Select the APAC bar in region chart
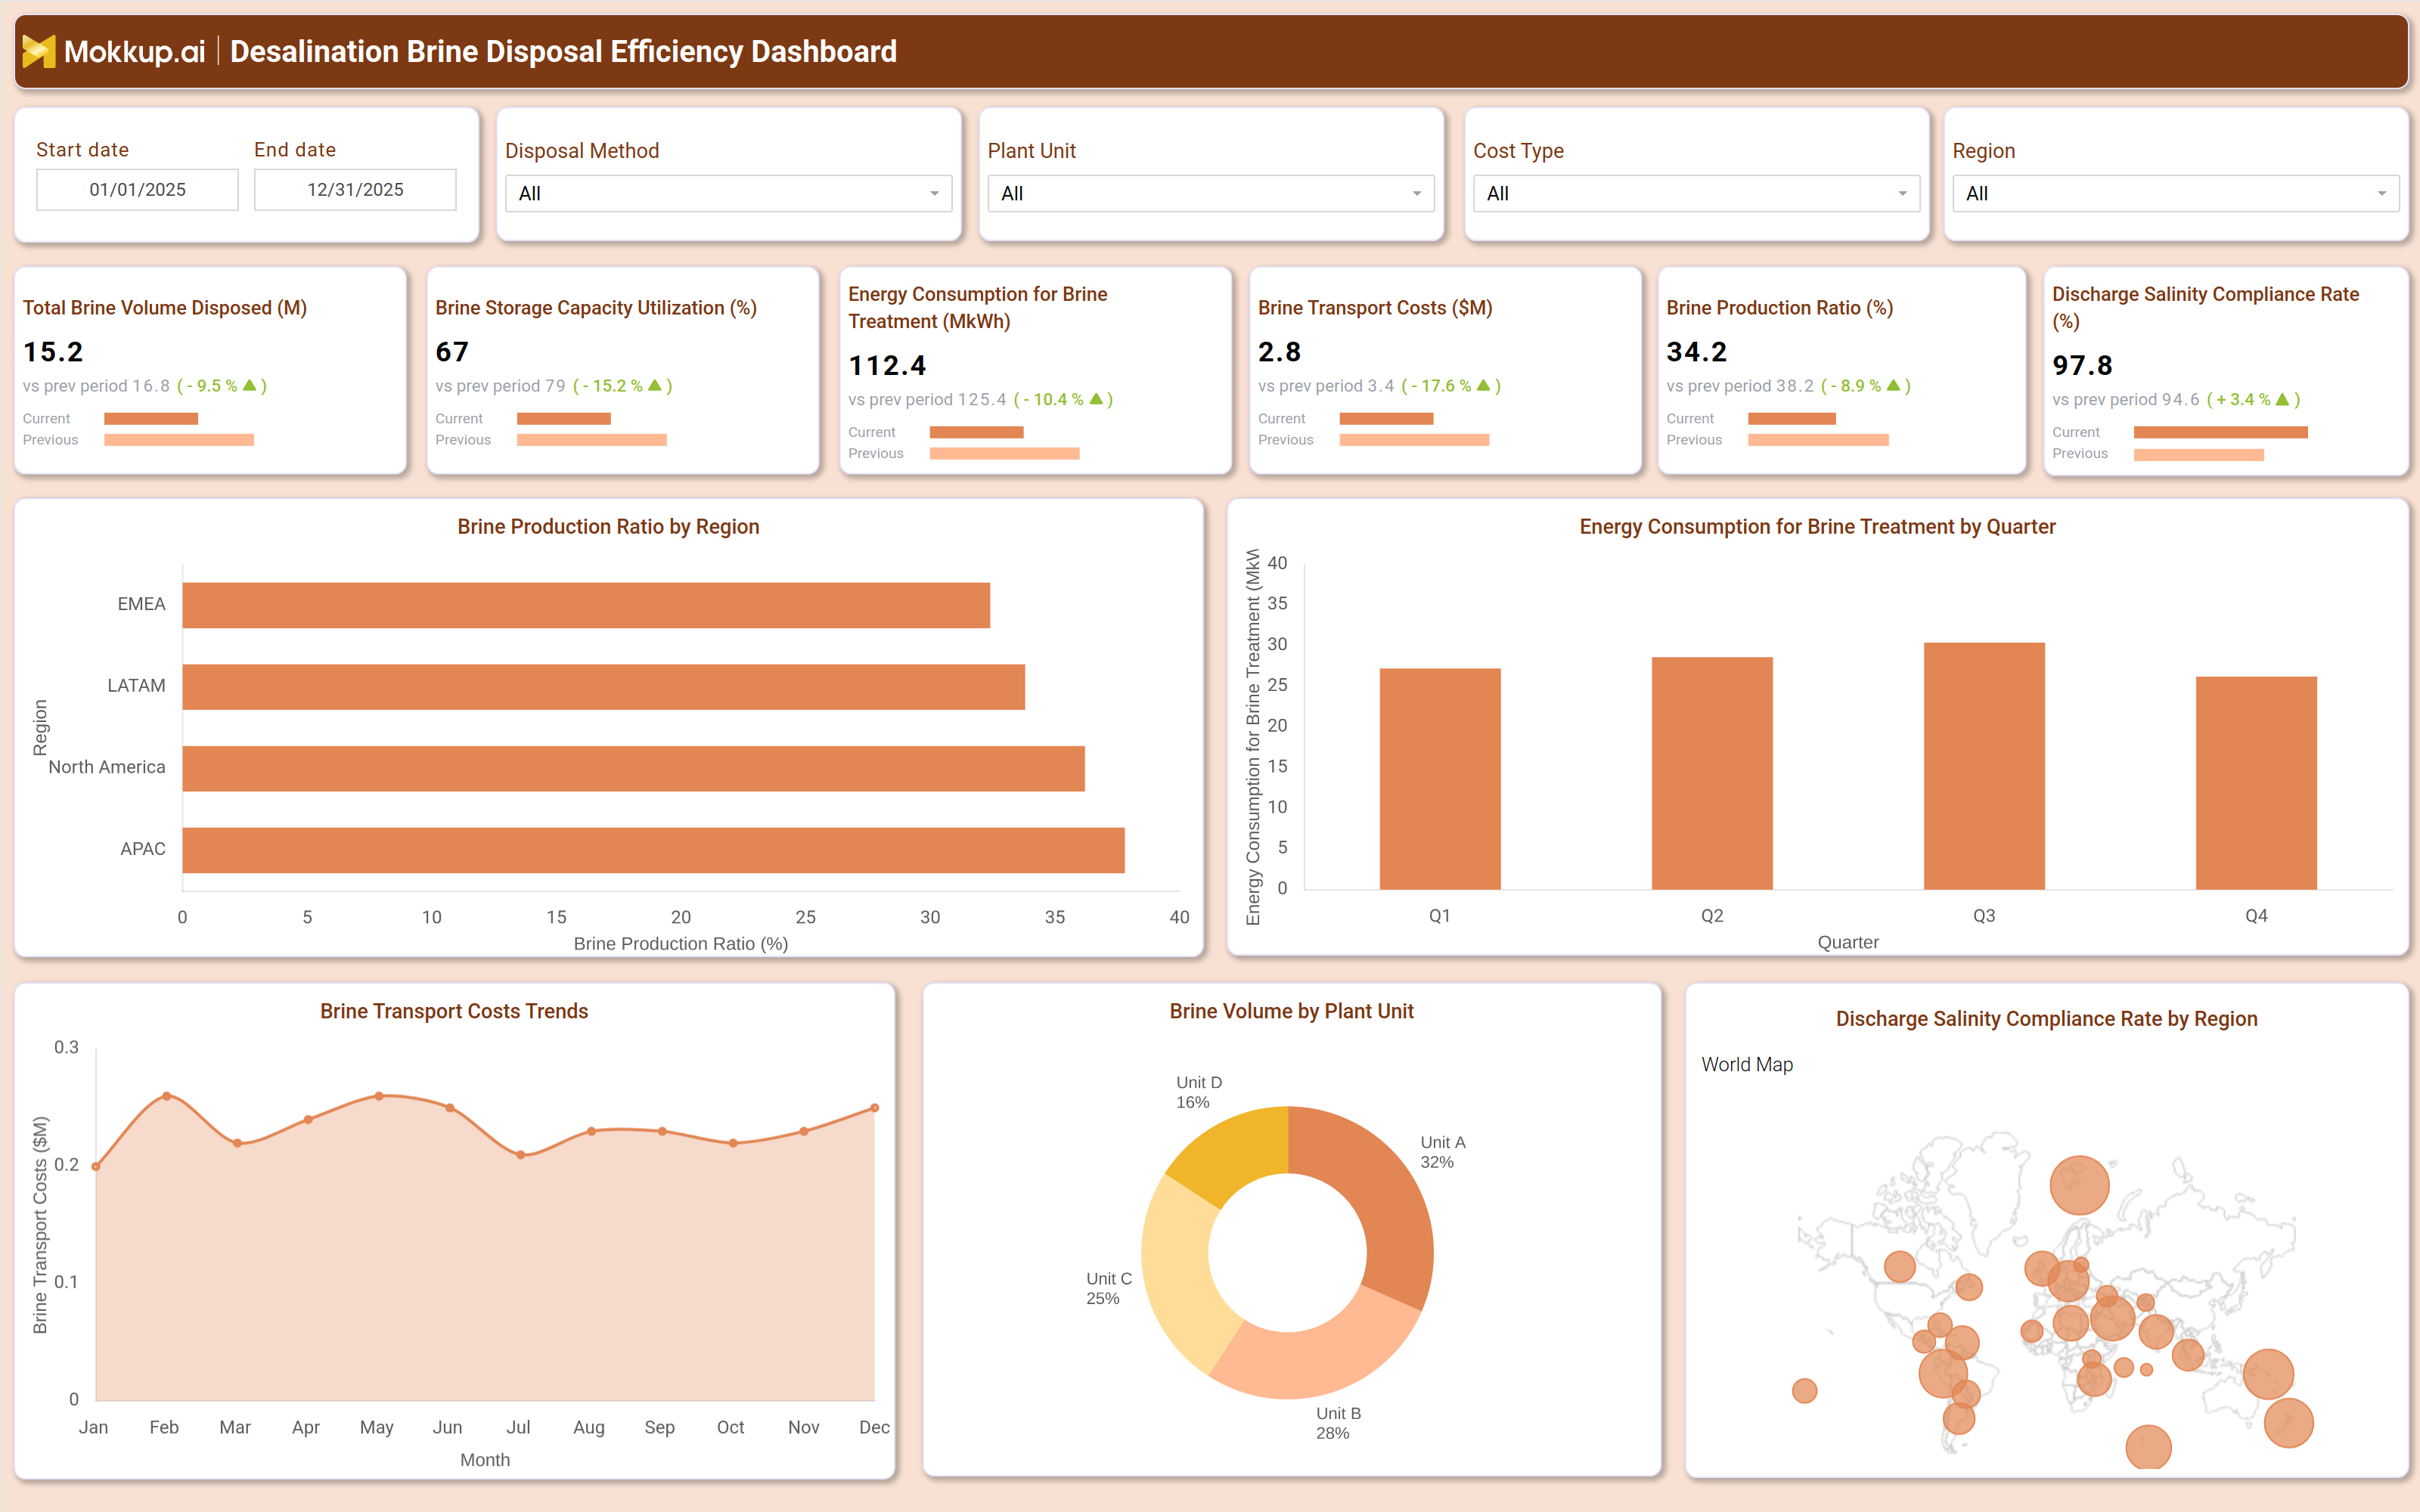The image size is (2420, 1512). point(654,850)
